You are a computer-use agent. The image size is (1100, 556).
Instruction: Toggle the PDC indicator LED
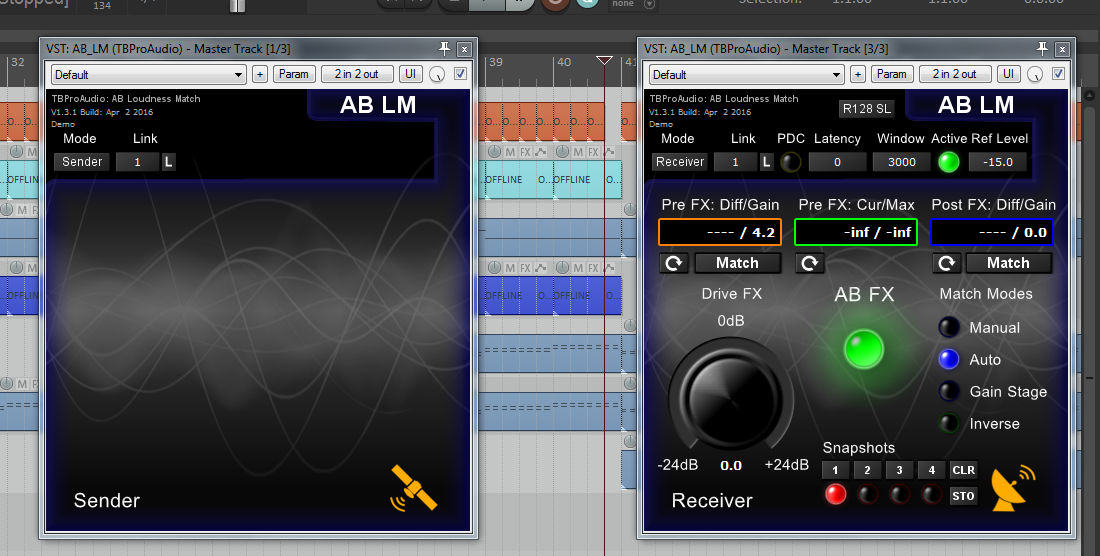point(790,162)
